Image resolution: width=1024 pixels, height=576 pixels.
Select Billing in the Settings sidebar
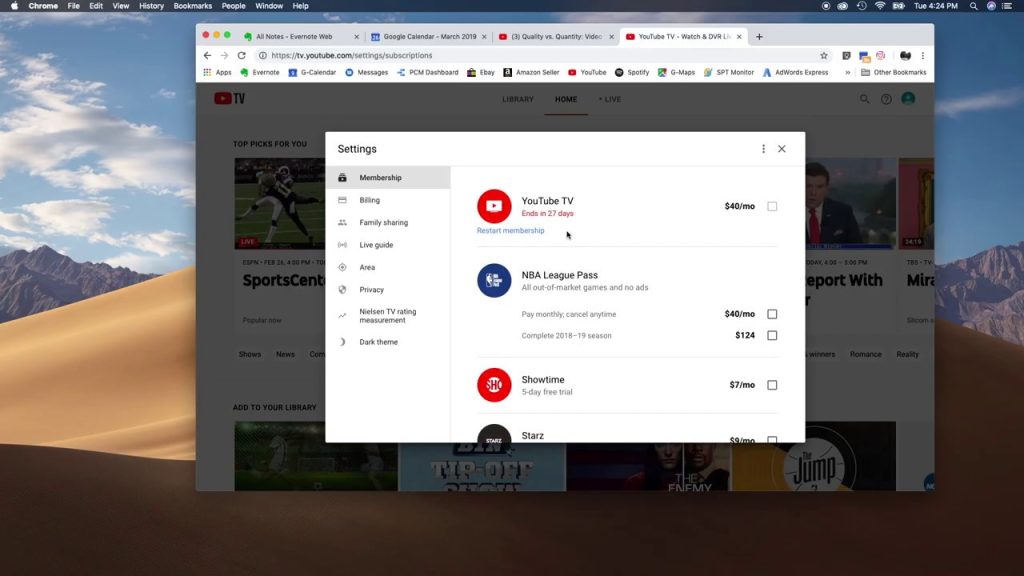[x=370, y=200]
